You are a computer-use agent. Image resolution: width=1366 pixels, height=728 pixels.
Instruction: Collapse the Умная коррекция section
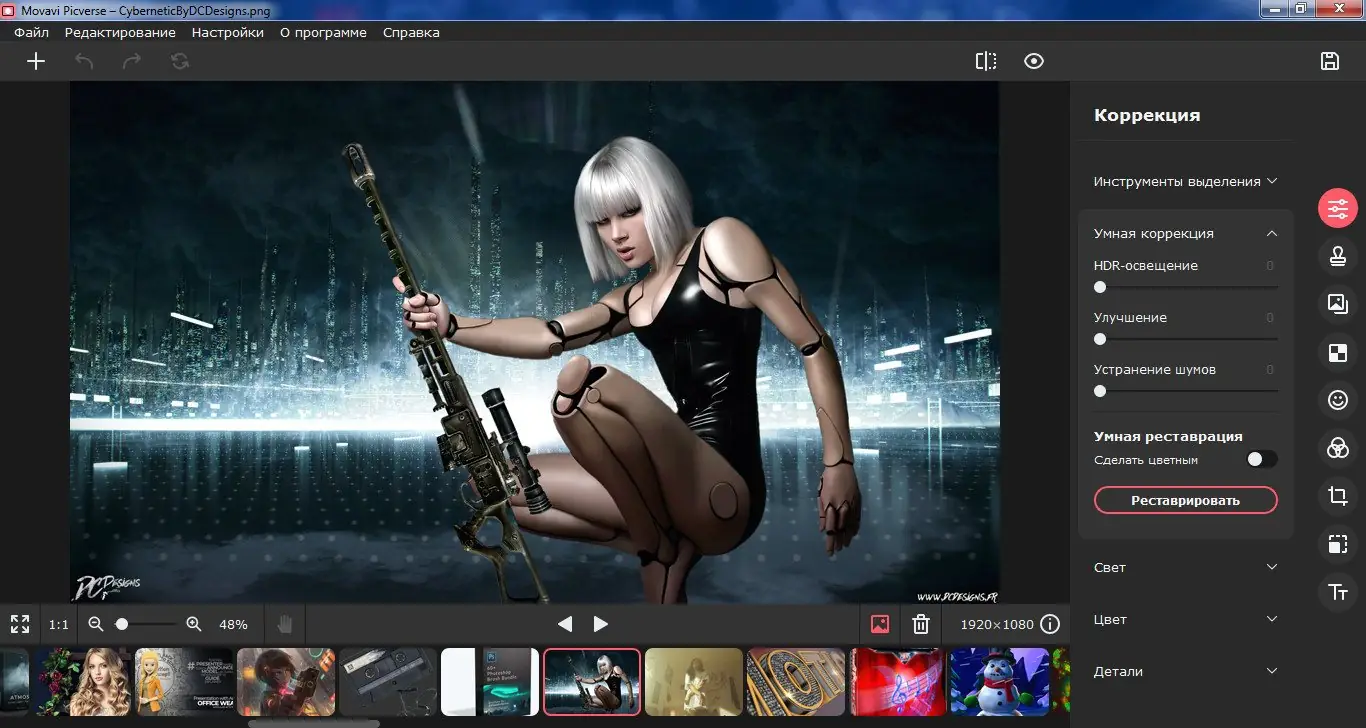tap(1272, 233)
